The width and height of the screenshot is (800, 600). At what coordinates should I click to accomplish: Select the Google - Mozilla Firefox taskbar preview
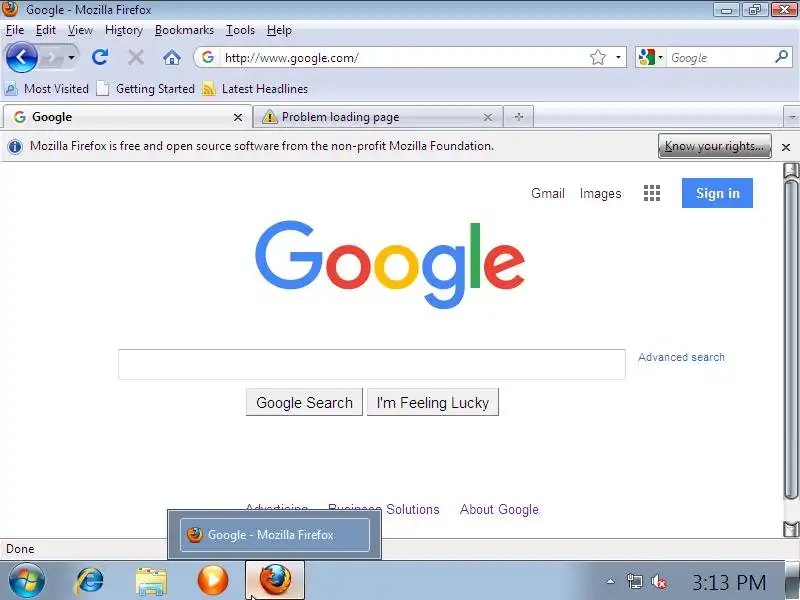point(274,535)
